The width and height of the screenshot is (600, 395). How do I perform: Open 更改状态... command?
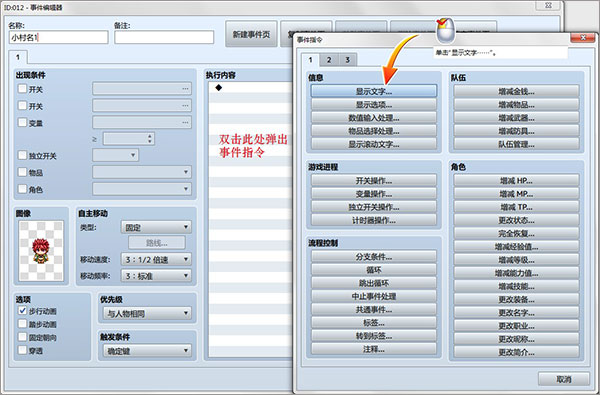coord(516,220)
